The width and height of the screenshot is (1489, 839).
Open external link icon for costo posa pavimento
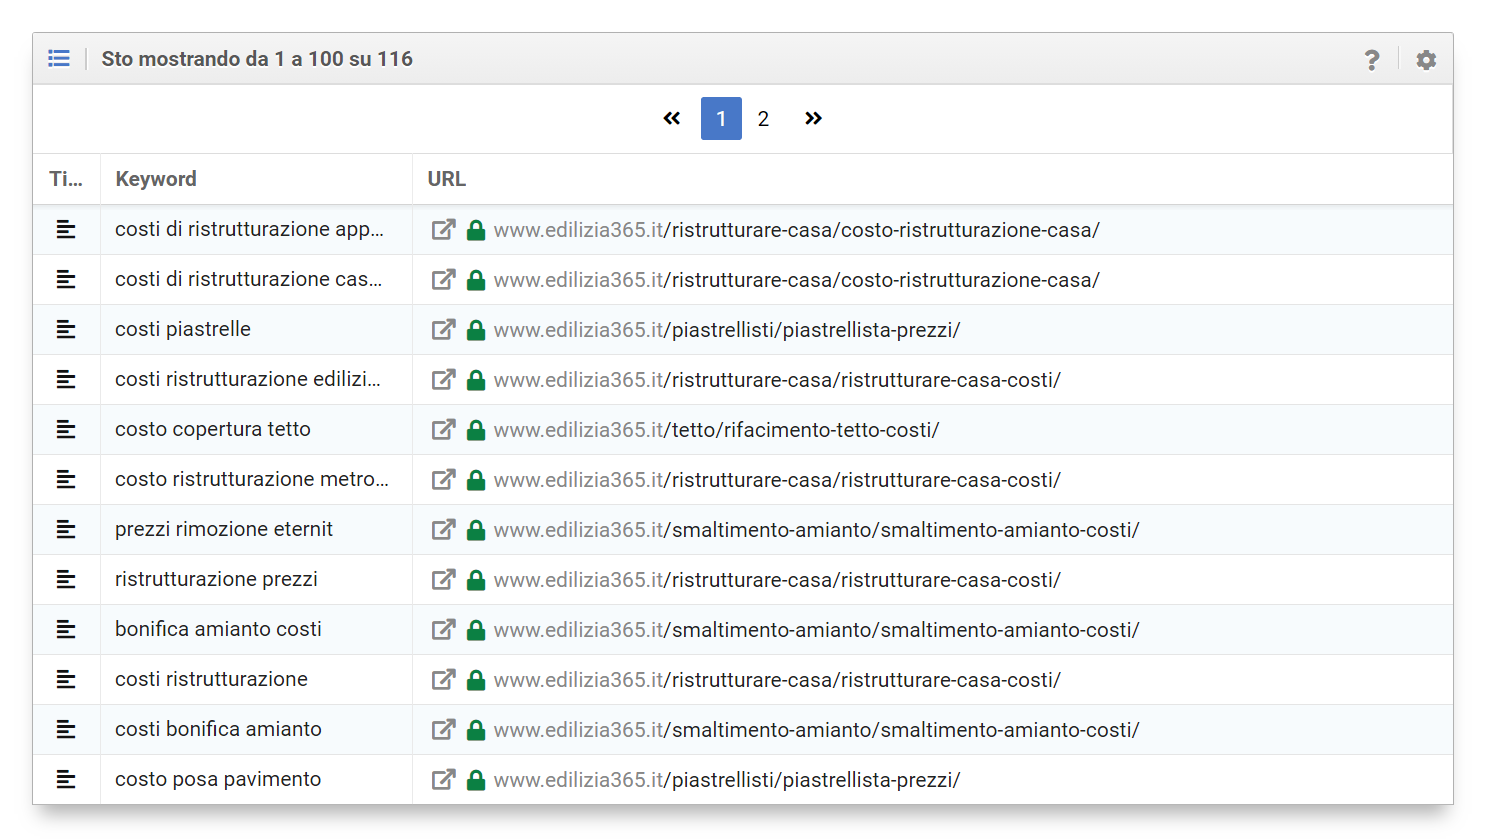pos(443,780)
